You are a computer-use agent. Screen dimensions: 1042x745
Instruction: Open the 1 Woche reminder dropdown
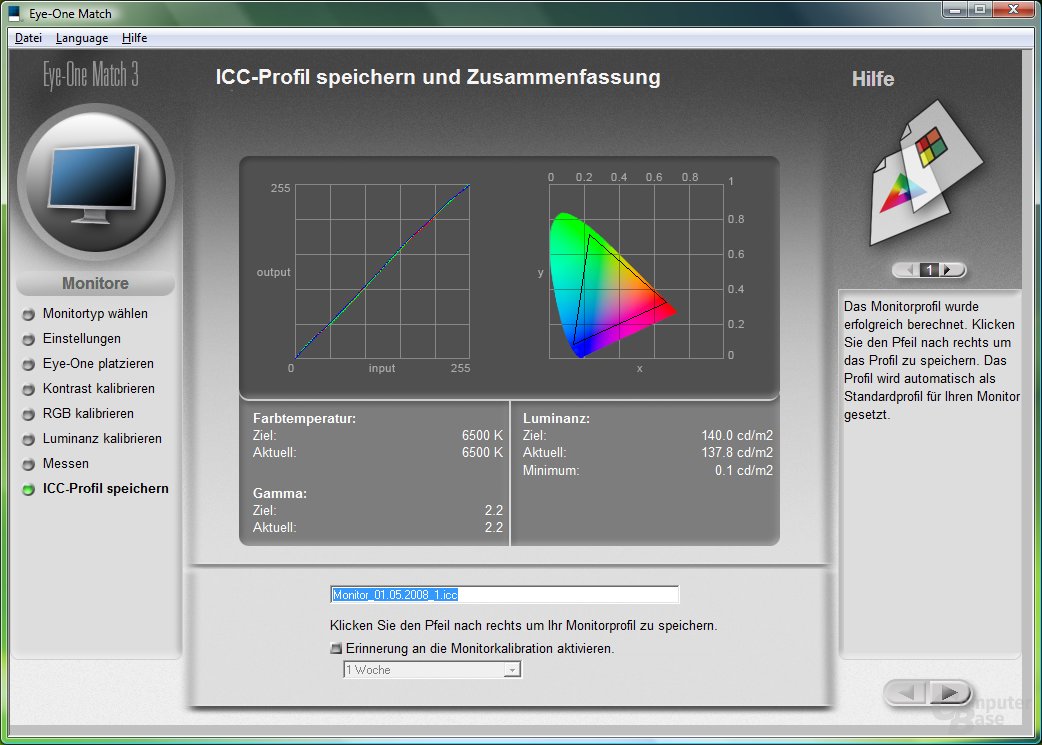coord(432,670)
